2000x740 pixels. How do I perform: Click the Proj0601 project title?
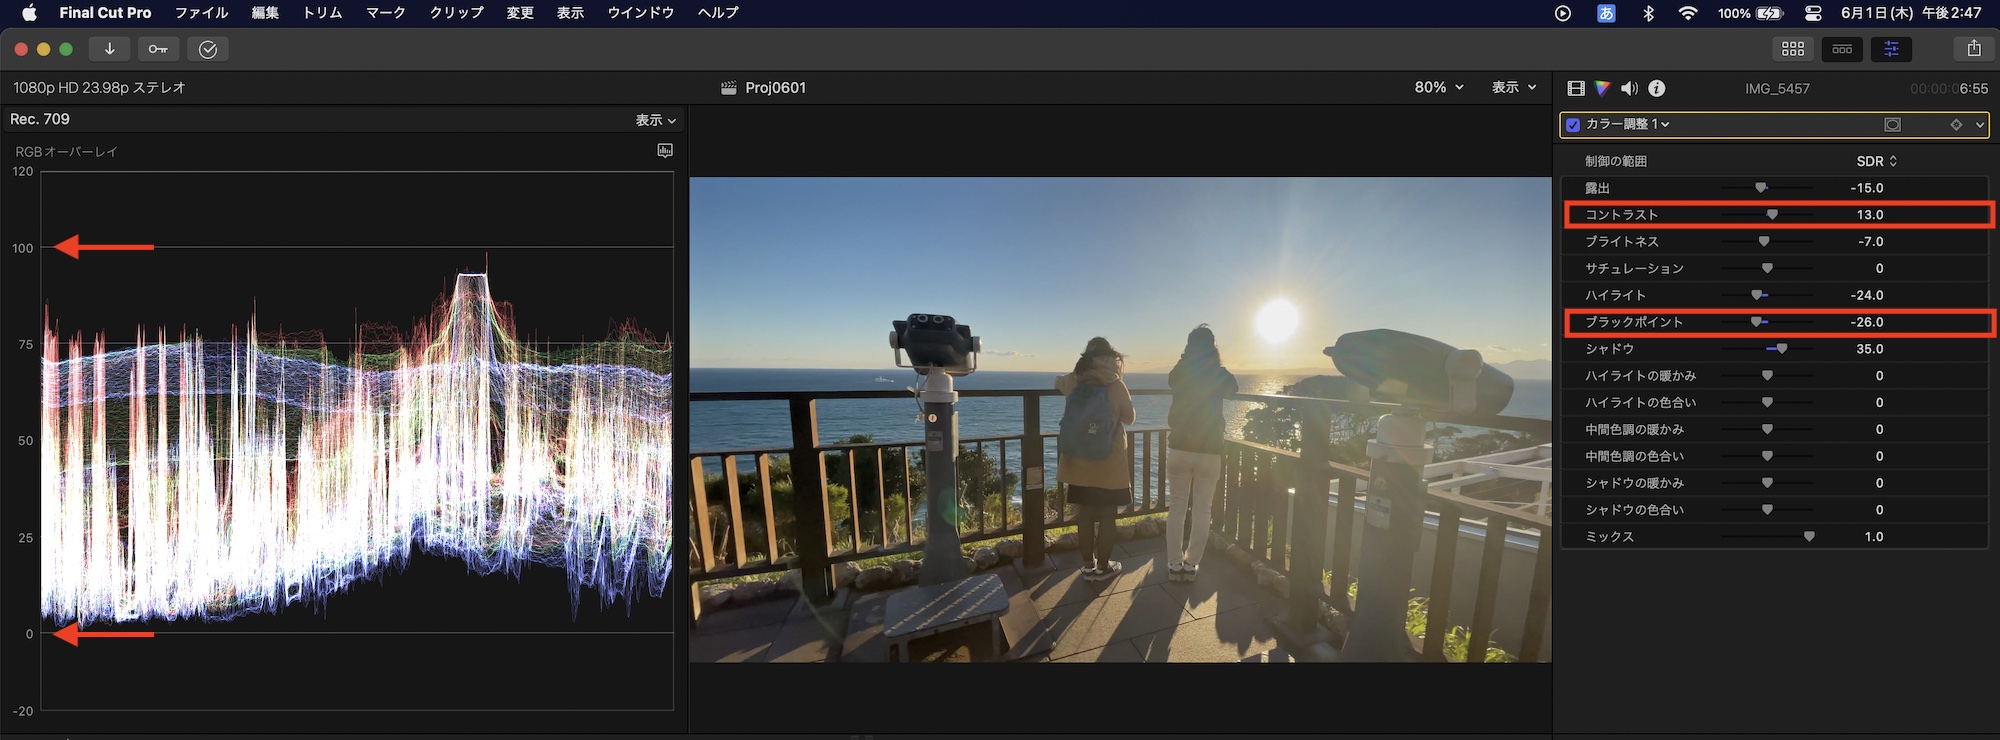point(776,88)
